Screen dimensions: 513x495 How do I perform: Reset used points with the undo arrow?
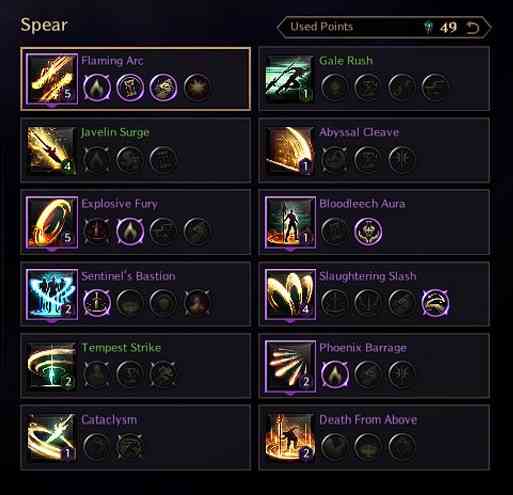[472, 27]
